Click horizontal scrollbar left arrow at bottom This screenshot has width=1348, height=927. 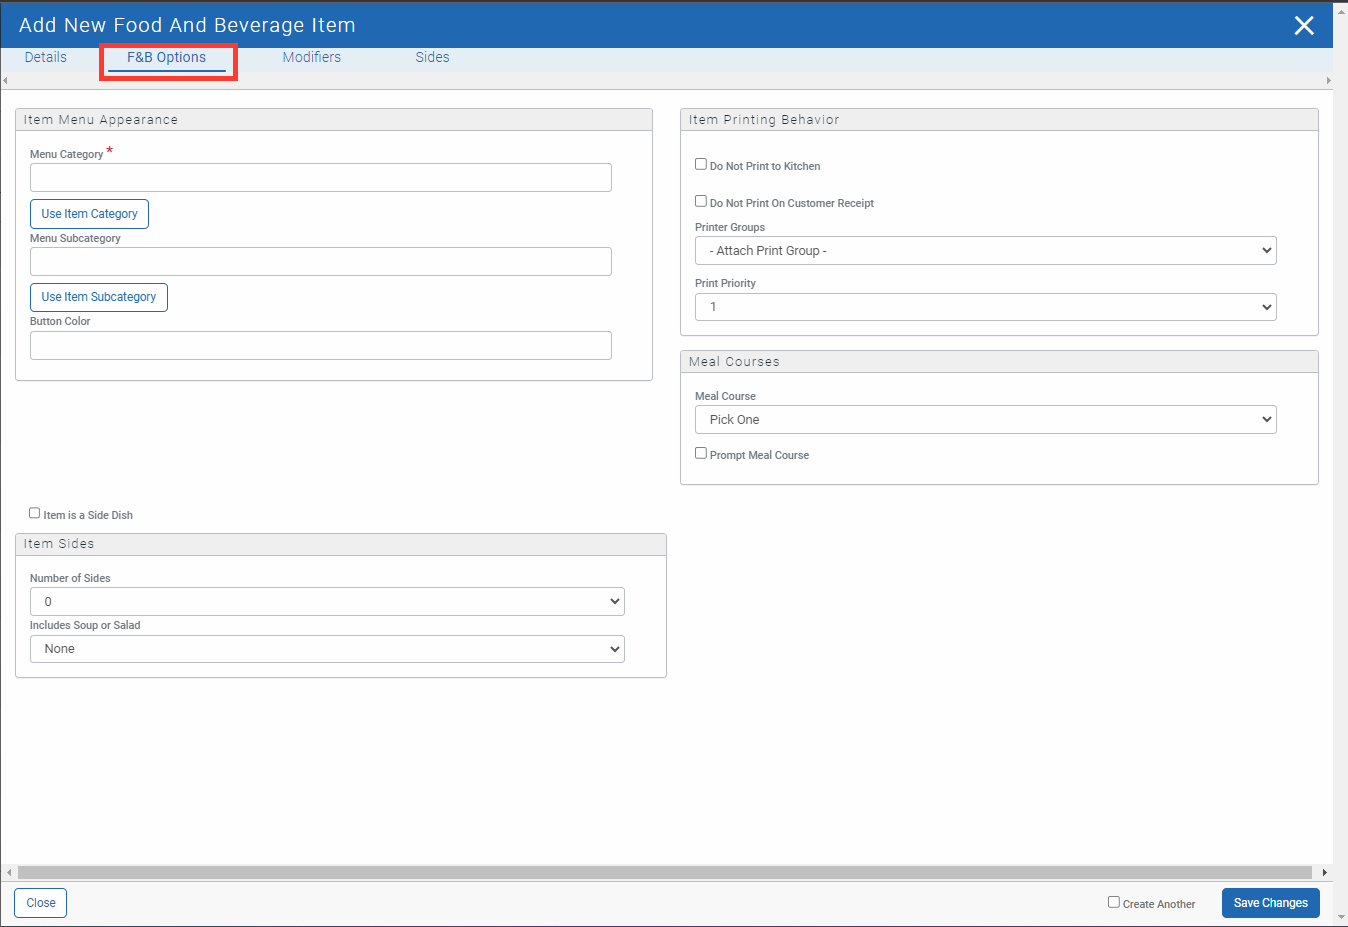coord(9,872)
